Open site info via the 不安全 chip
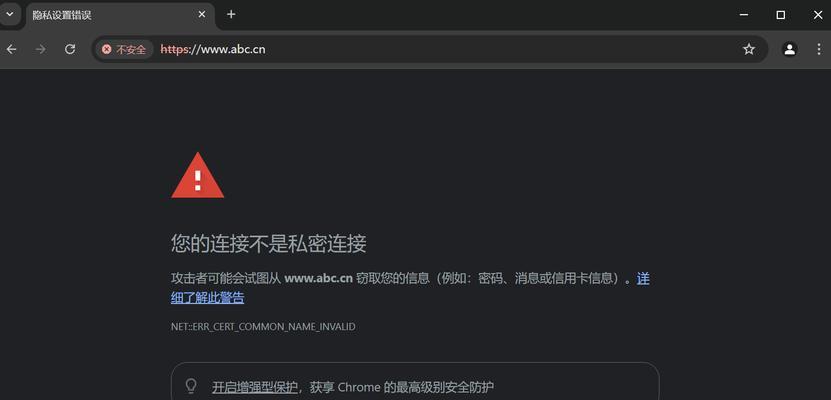Image resolution: width=831 pixels, height=400 pixels. pos(124,49)
